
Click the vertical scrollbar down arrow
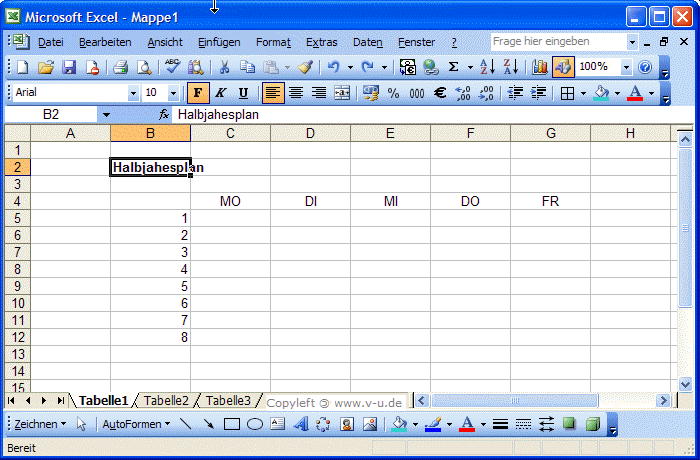685,384
